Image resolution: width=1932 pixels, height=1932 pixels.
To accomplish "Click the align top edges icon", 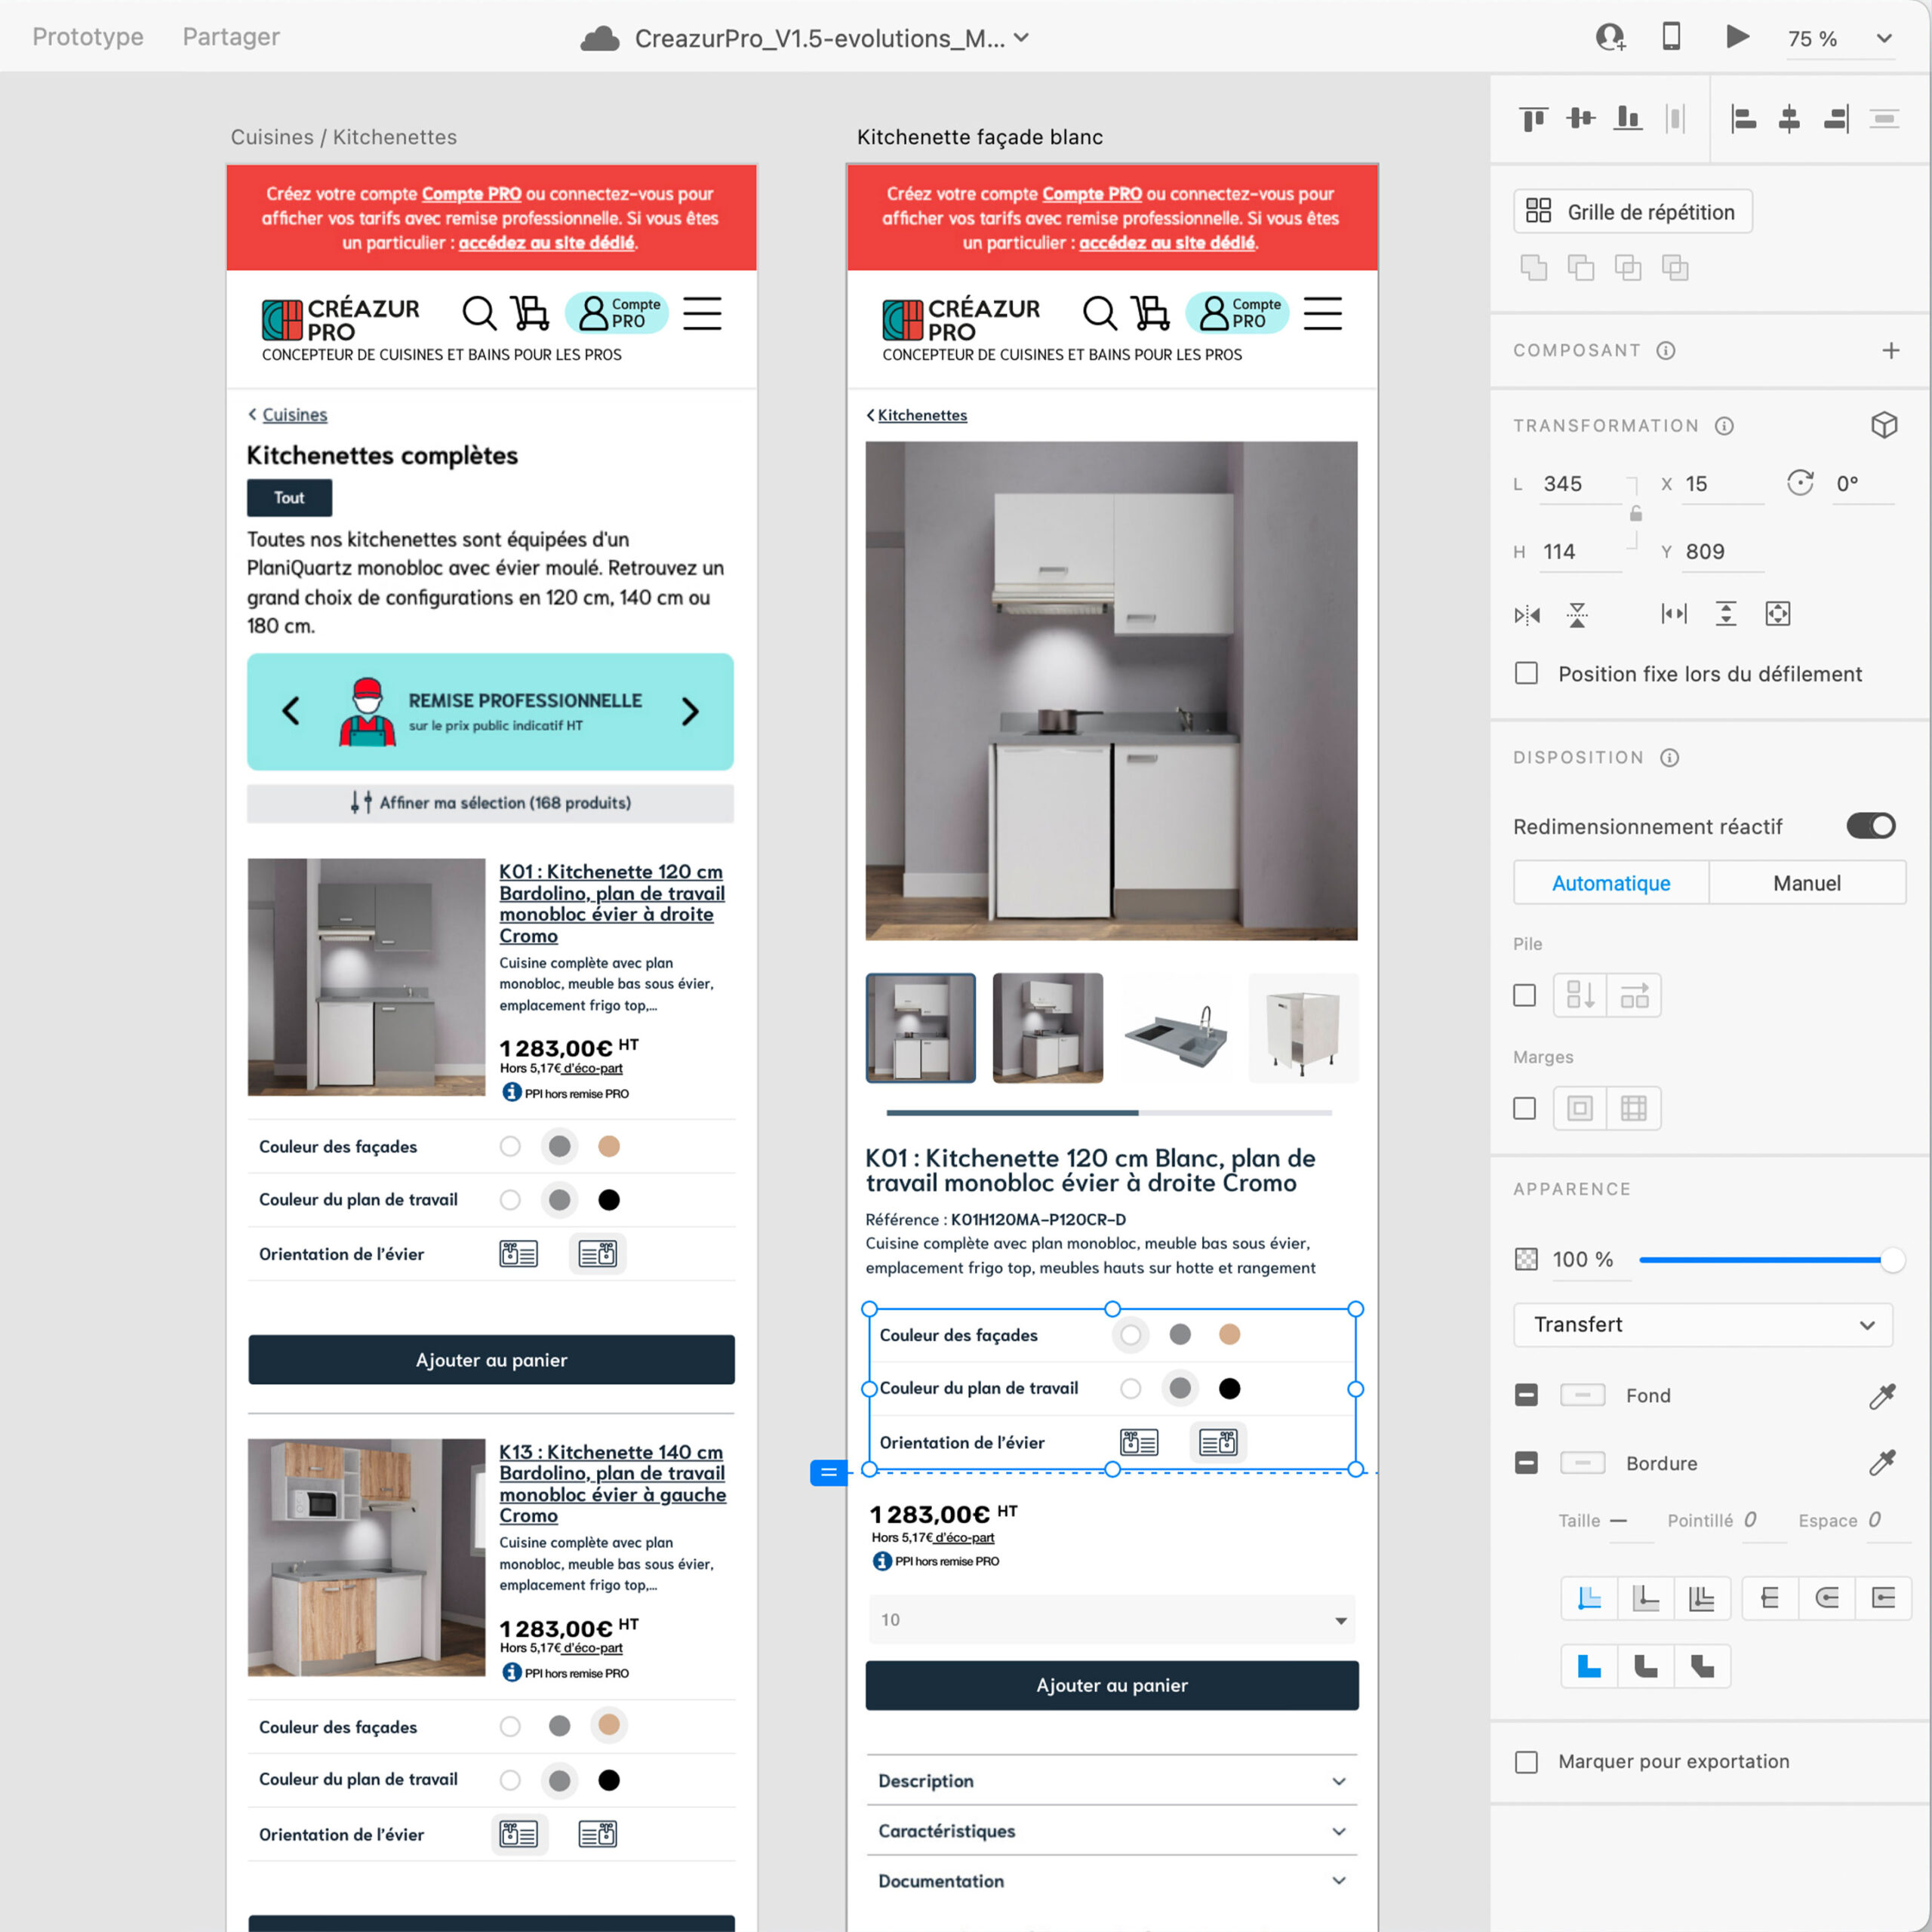I will coord(1533,119).
